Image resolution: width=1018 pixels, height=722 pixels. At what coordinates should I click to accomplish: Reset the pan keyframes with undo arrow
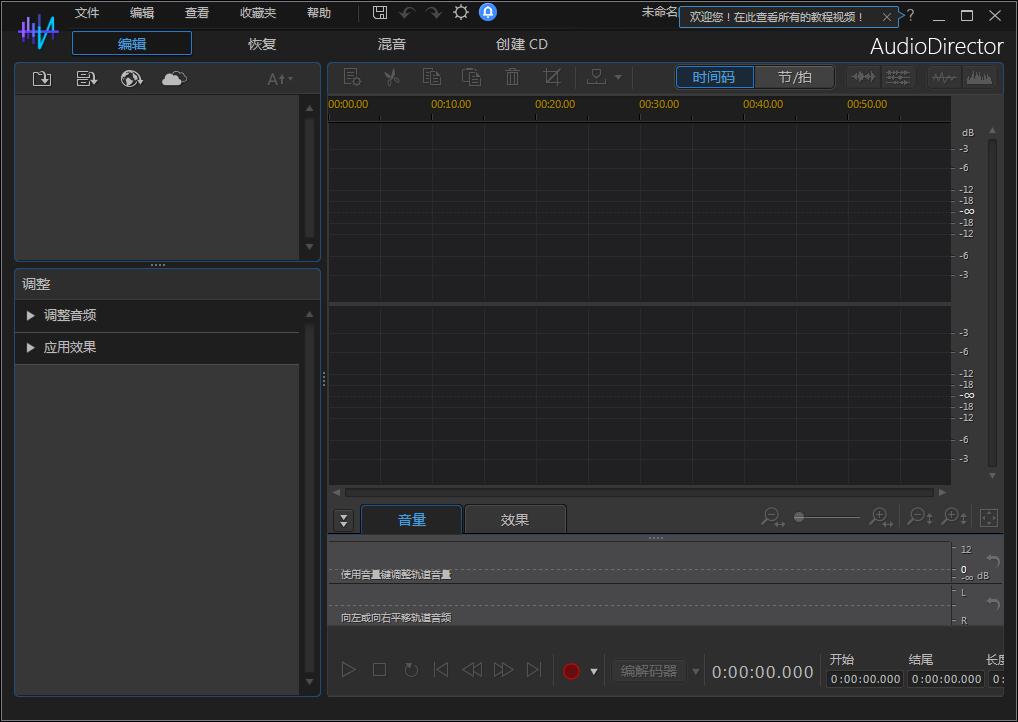[993, 603]
